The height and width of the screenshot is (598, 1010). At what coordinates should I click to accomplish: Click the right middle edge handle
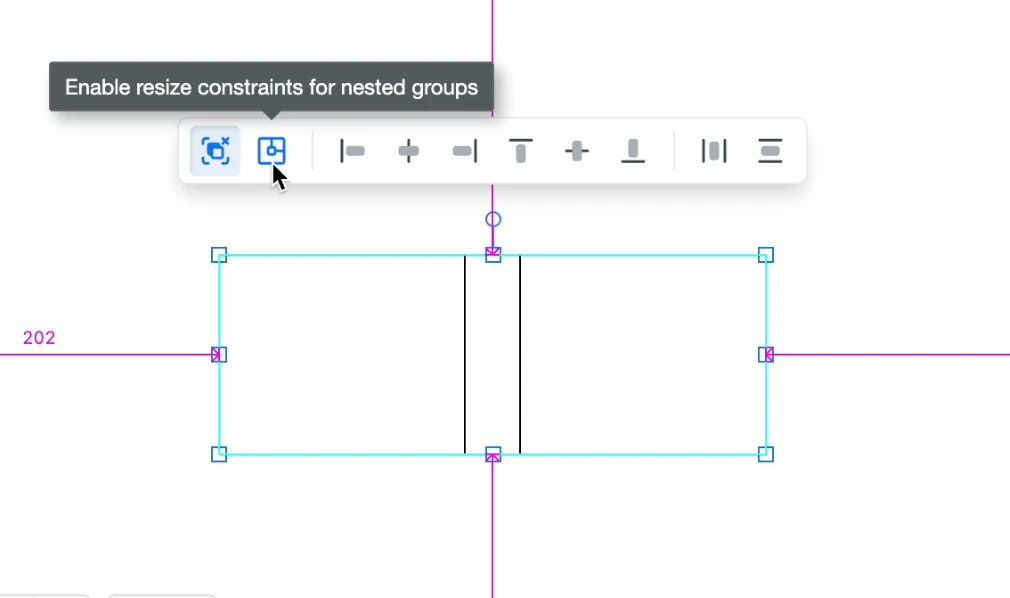(766, 354)
